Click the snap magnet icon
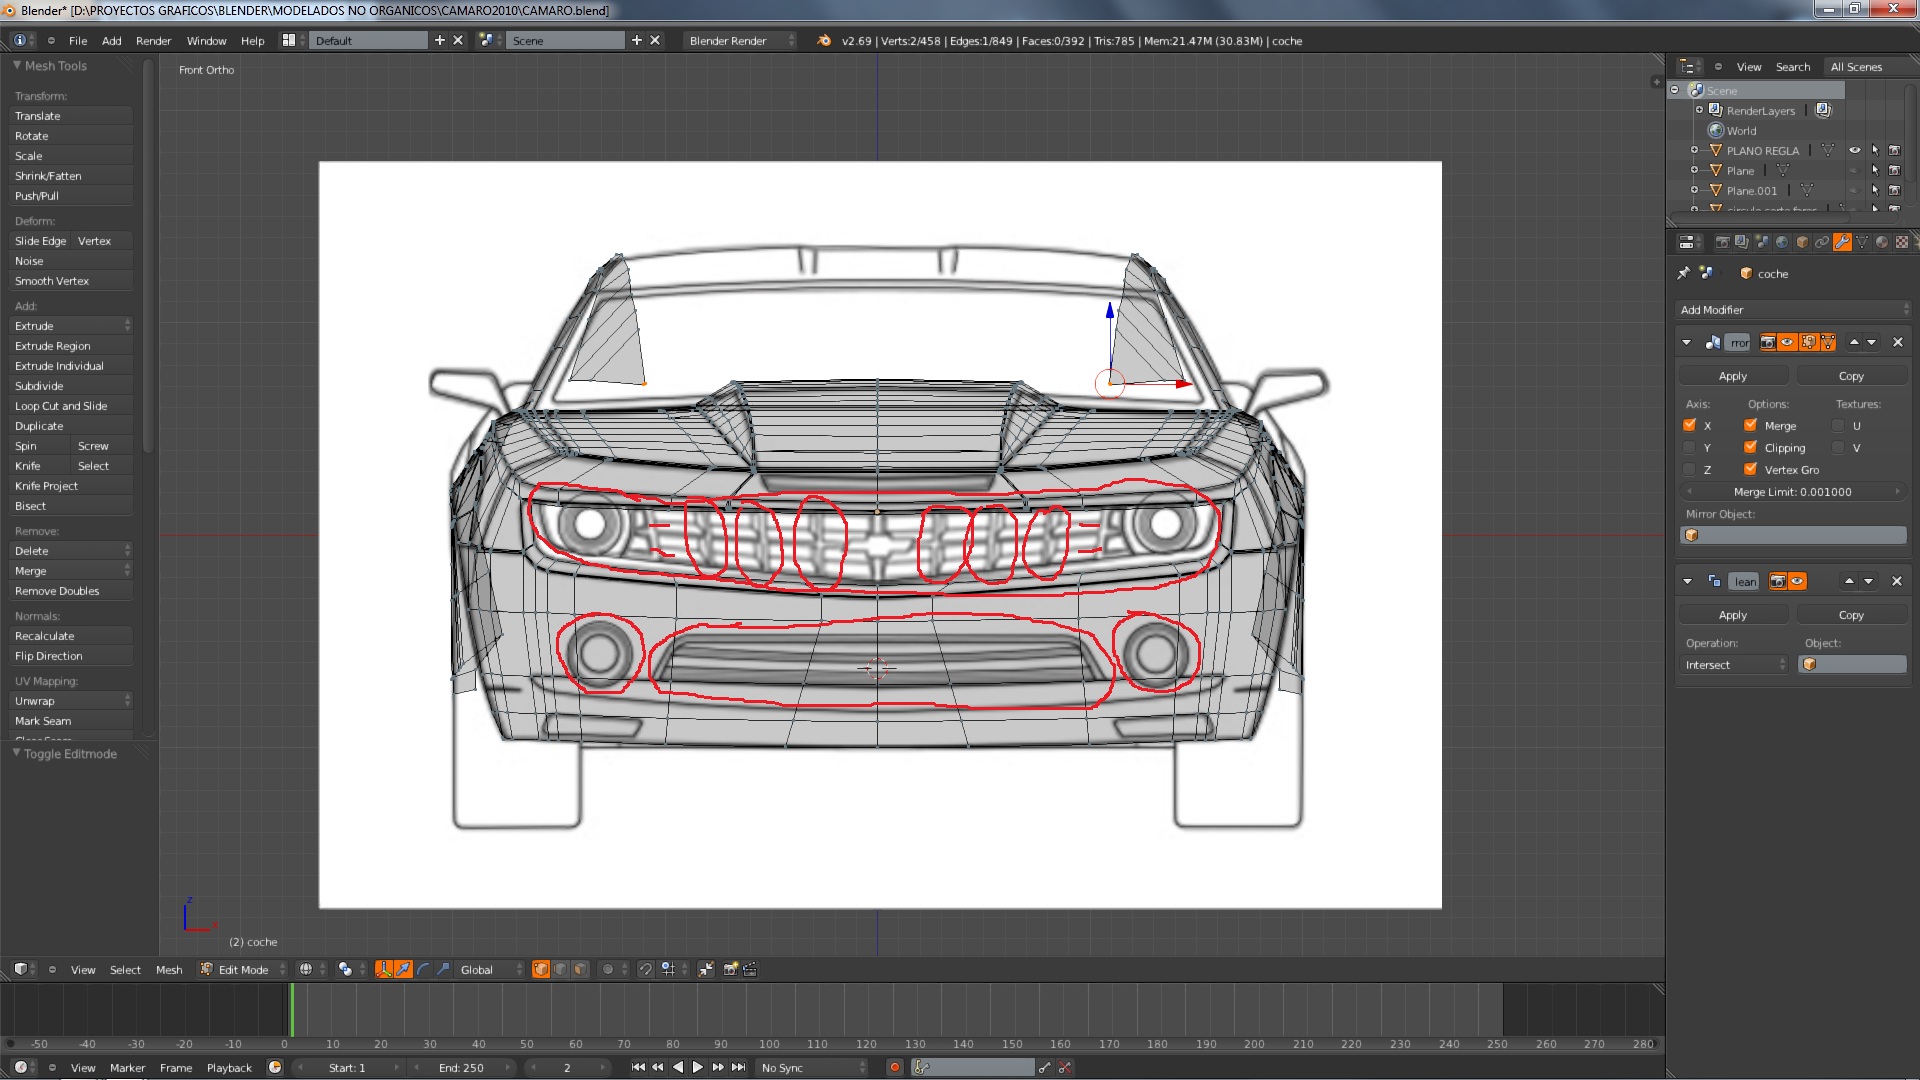 tap(646, 969)
